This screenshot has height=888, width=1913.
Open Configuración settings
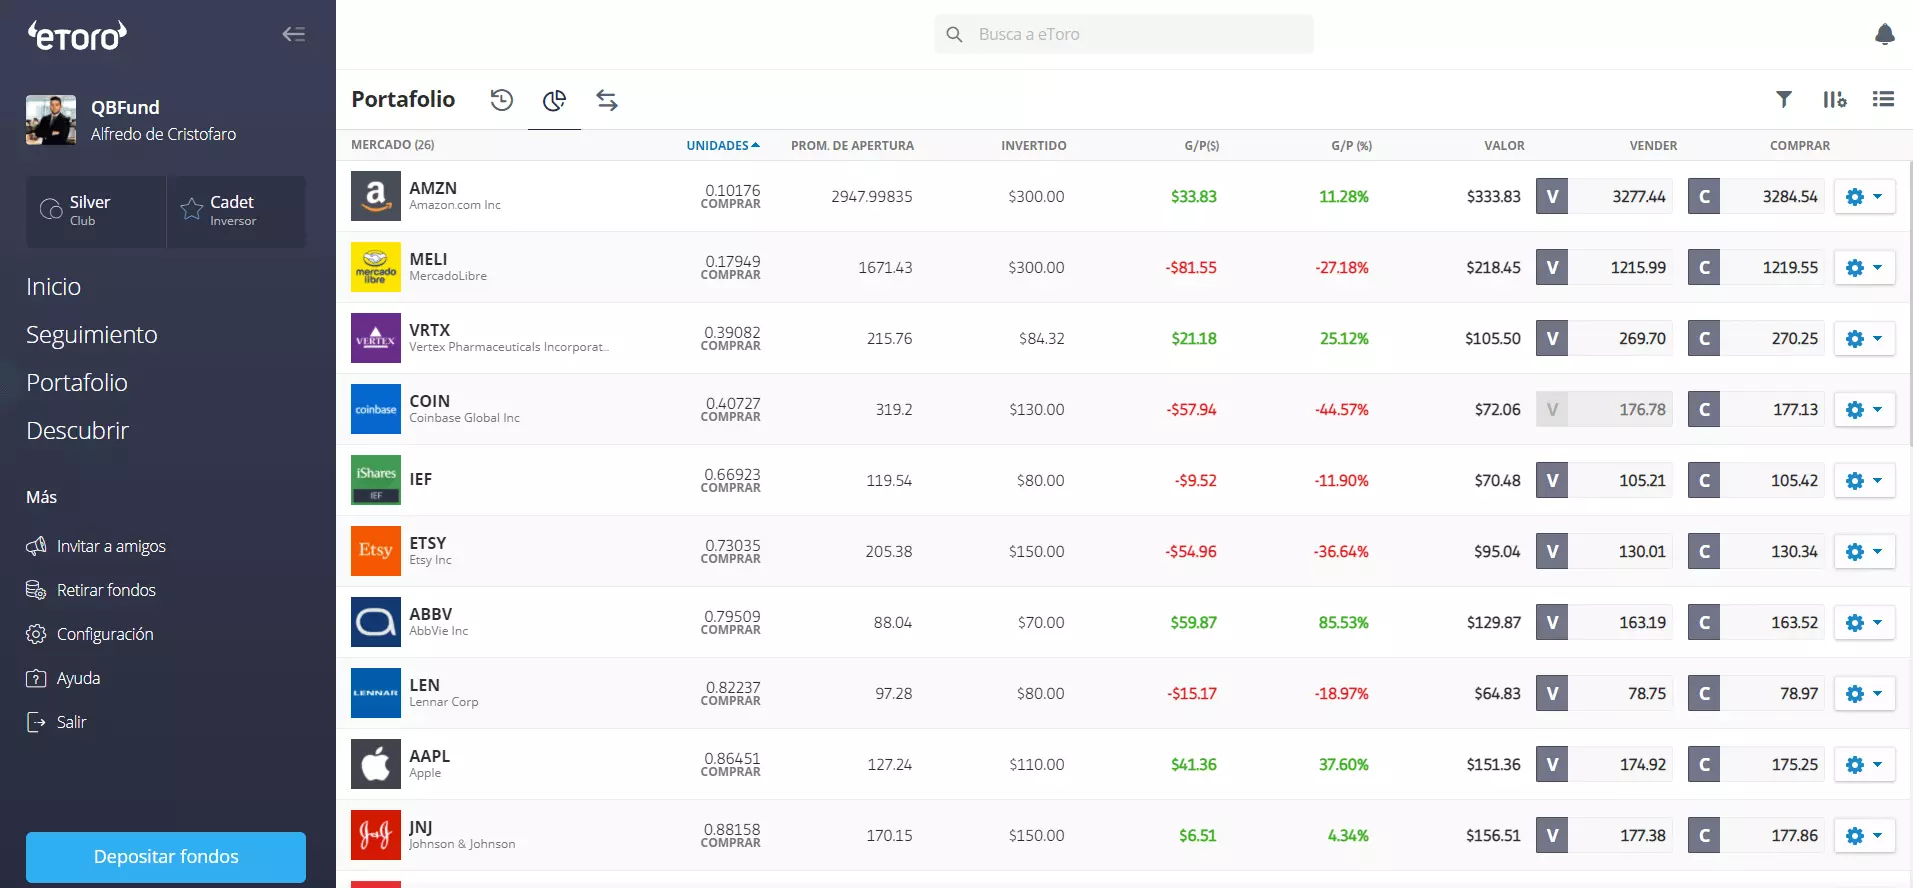tap(90, 634)
